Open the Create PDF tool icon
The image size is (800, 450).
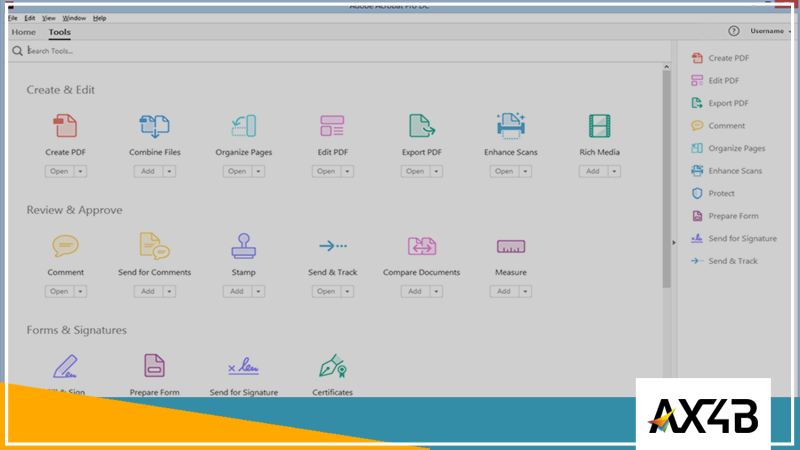click(65, 126)
